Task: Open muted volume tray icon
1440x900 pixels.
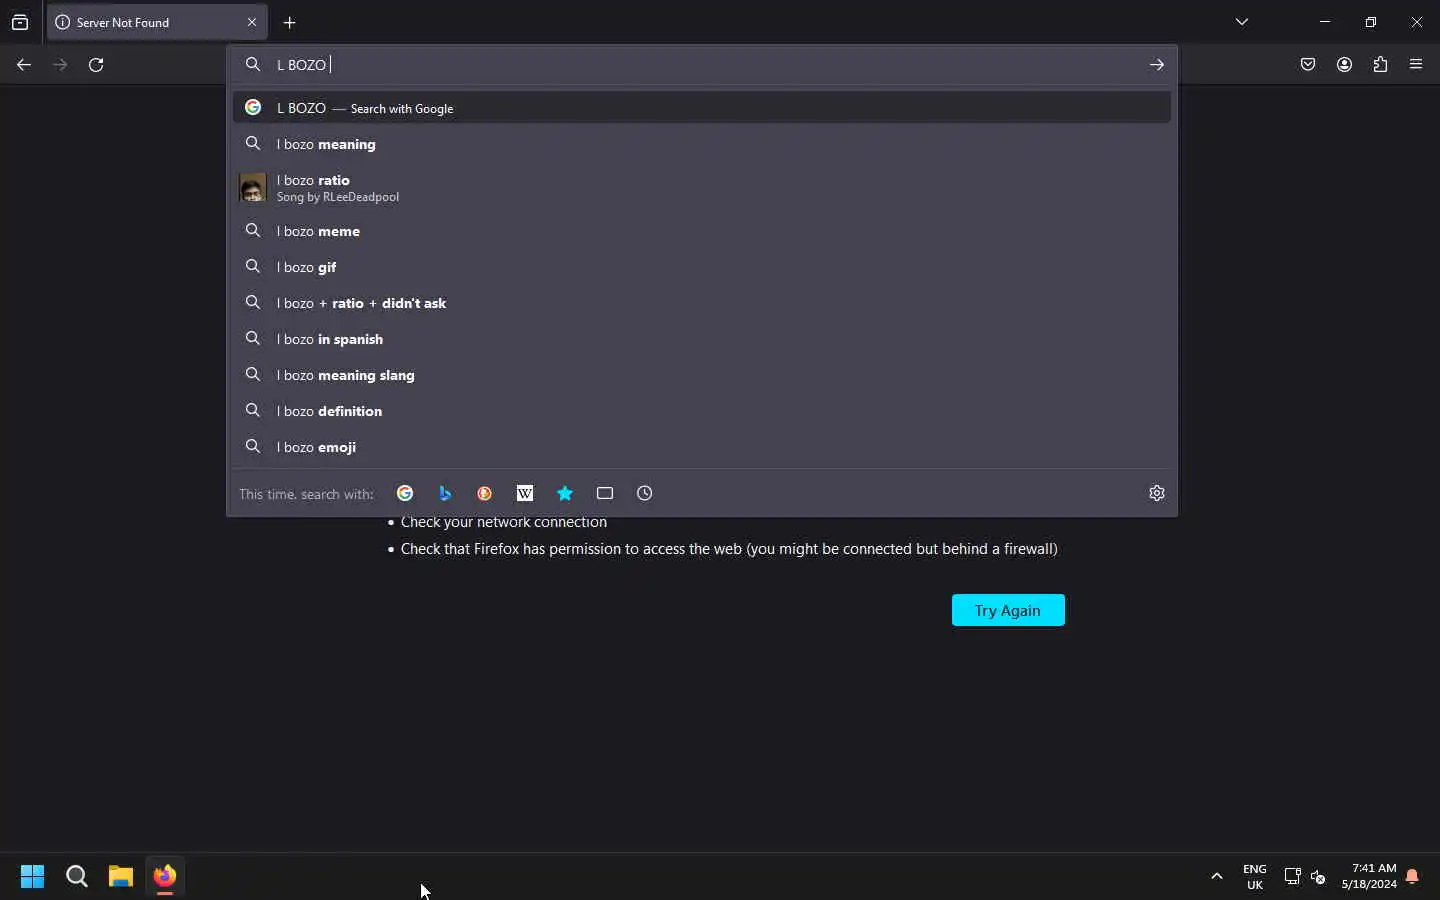Action: [1318, 877]
